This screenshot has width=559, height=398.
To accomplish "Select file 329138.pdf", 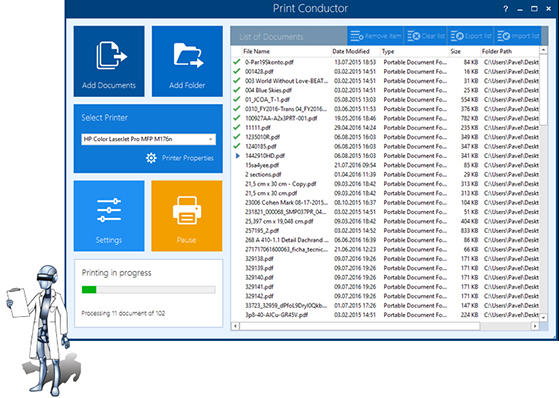I will pyautogui.click(x=259, y=259).
